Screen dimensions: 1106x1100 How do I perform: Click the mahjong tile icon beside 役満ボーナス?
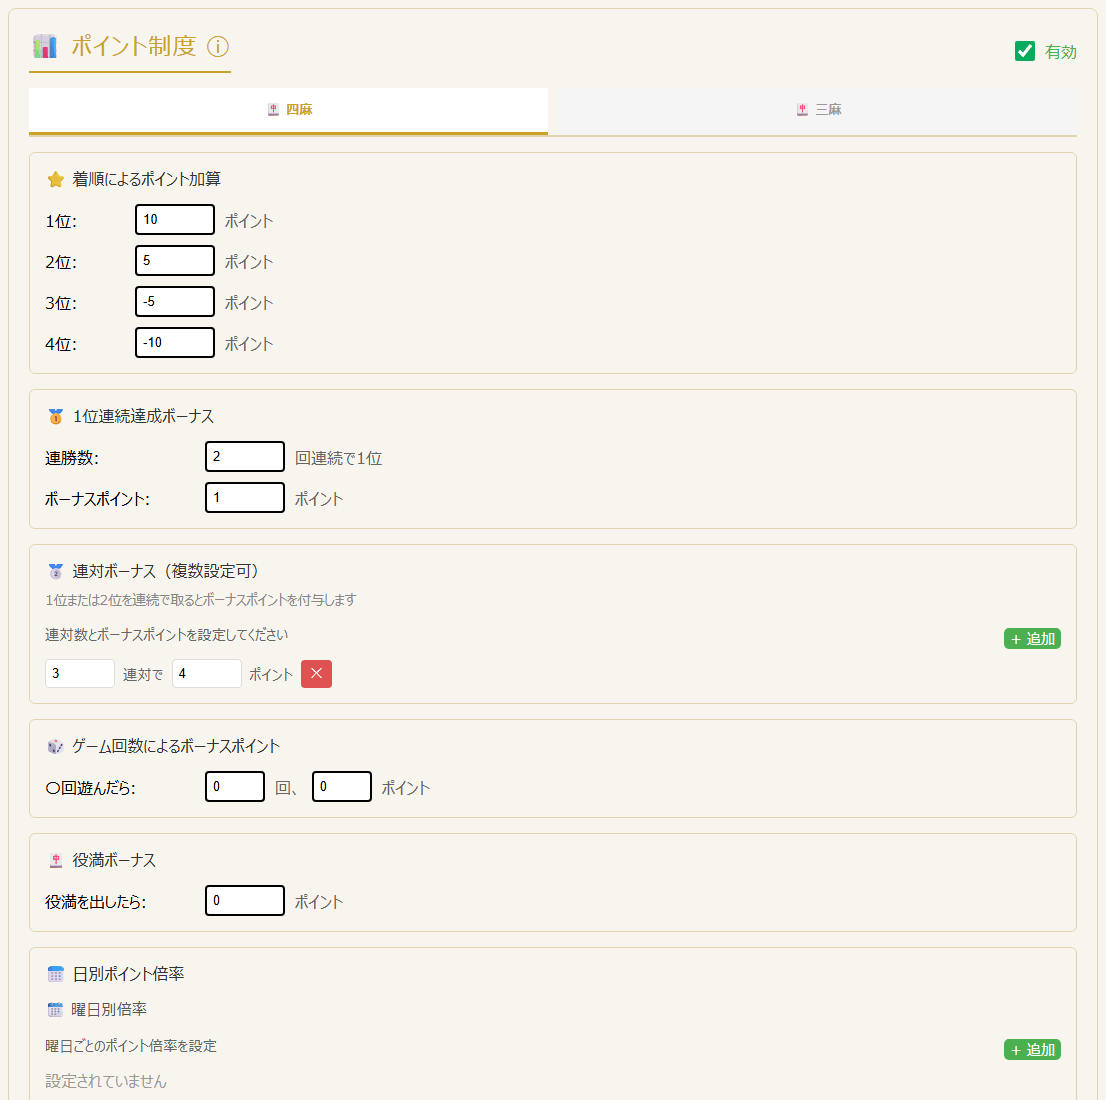coord(56,860)
